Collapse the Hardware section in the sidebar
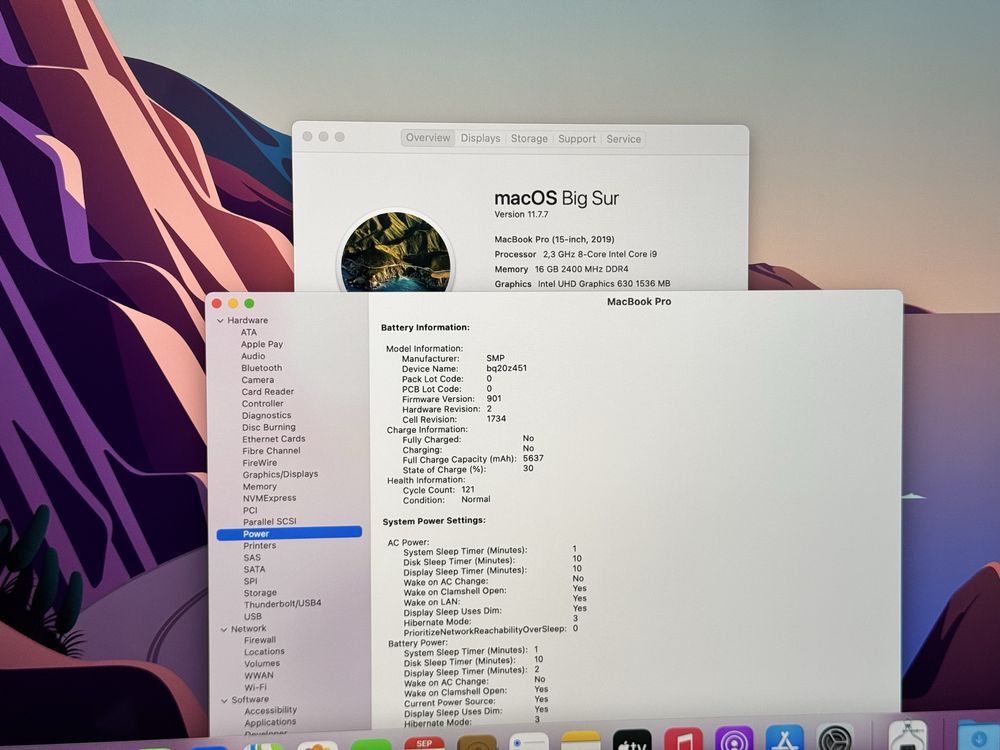The image size is (1000, 750). [x=221, y=321]
